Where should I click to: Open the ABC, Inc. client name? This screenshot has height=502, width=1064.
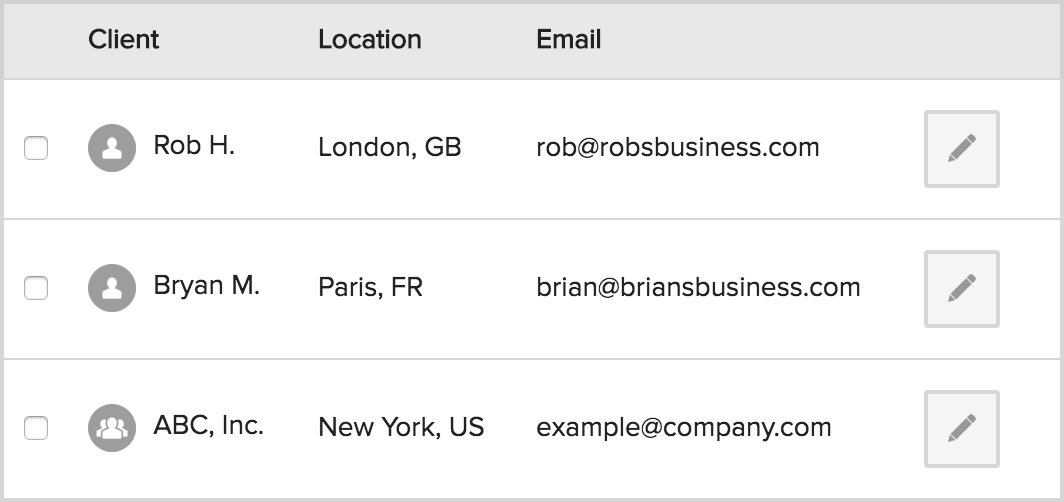coord(208,426)
